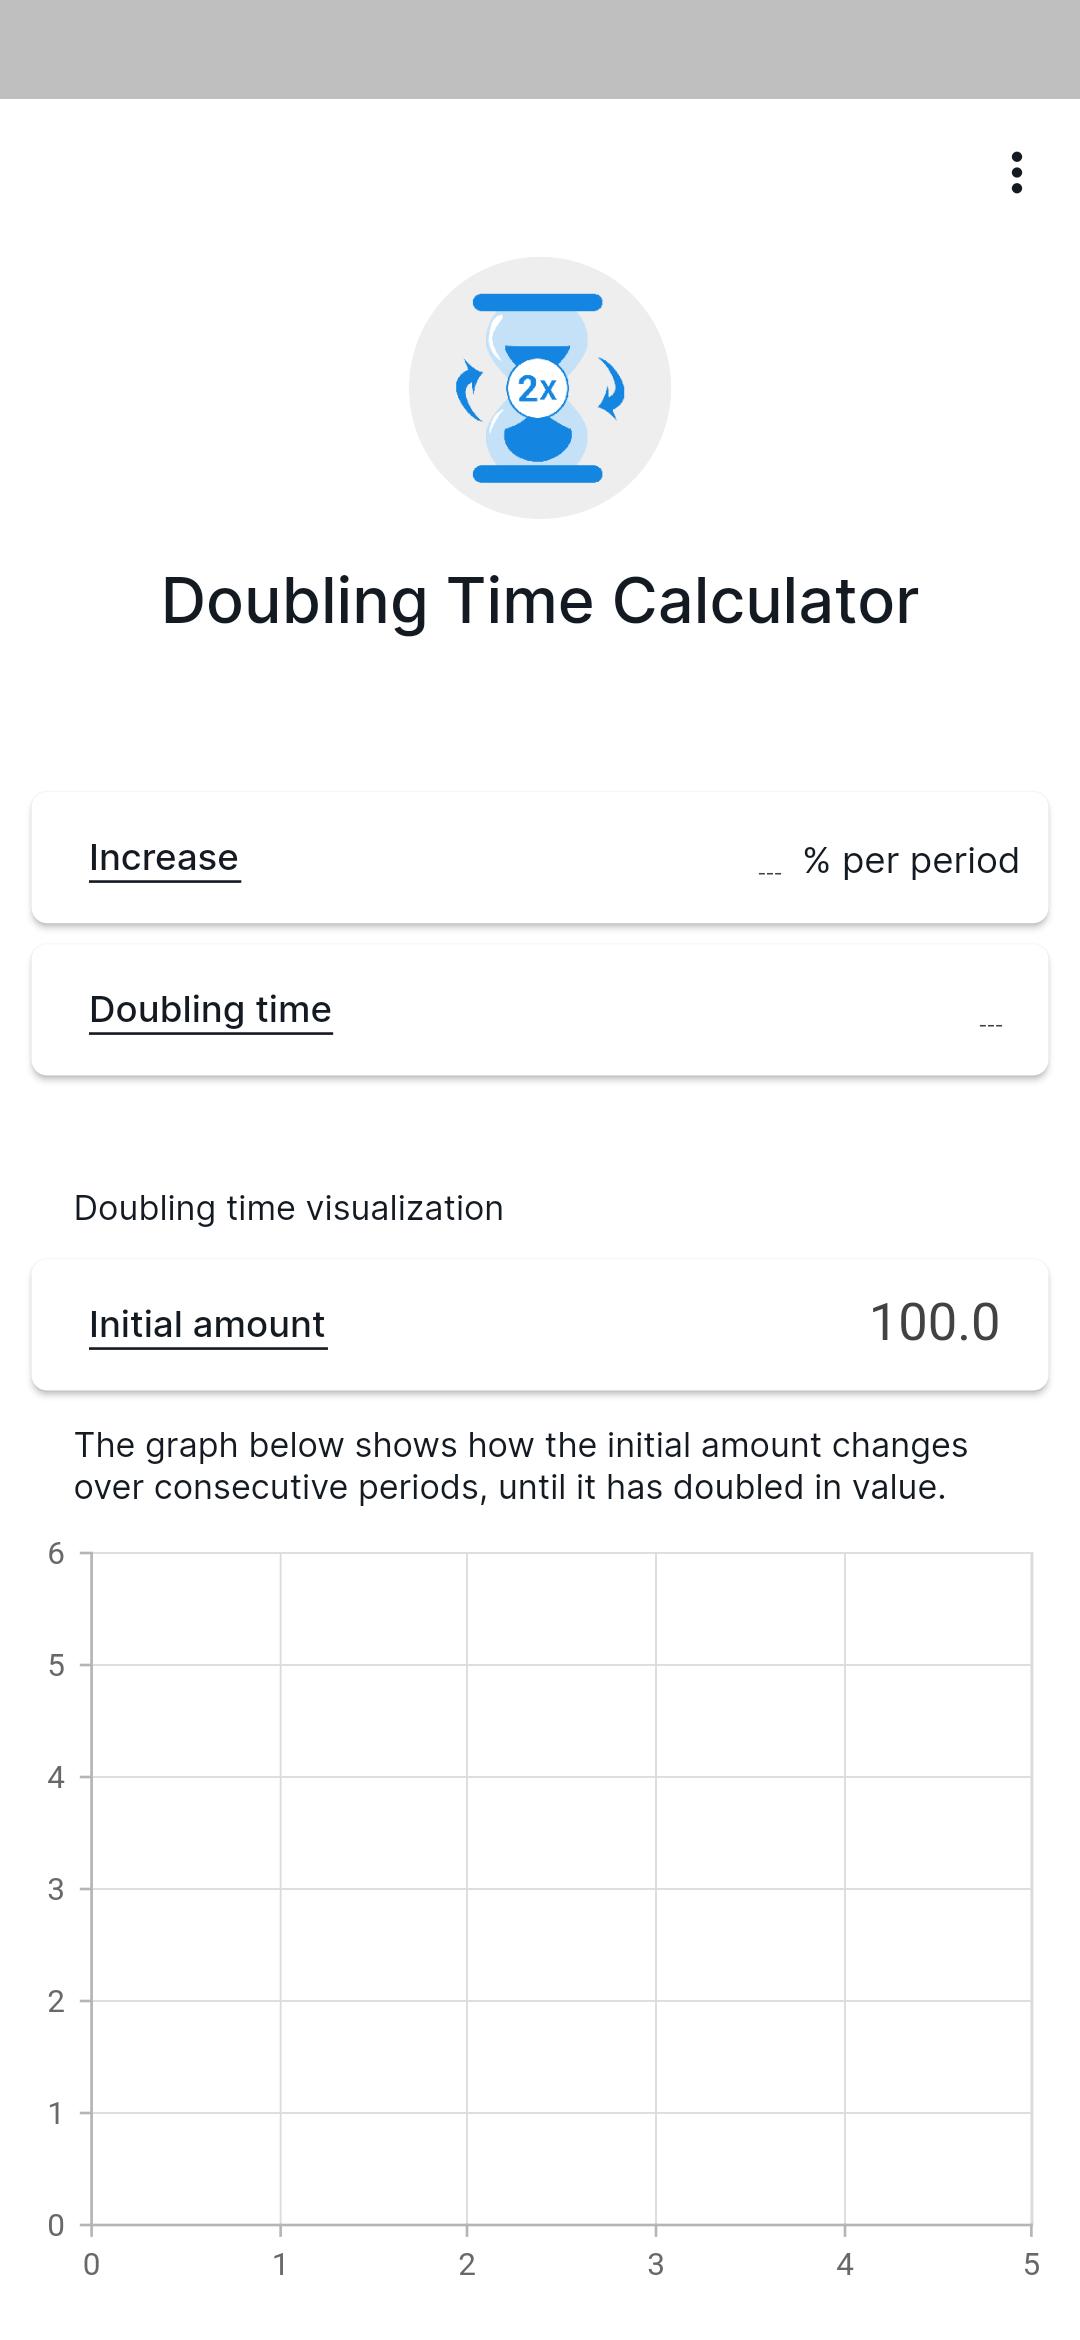
Task: Focus the Doubling time value field
Action: click(x=990, y=1020)
